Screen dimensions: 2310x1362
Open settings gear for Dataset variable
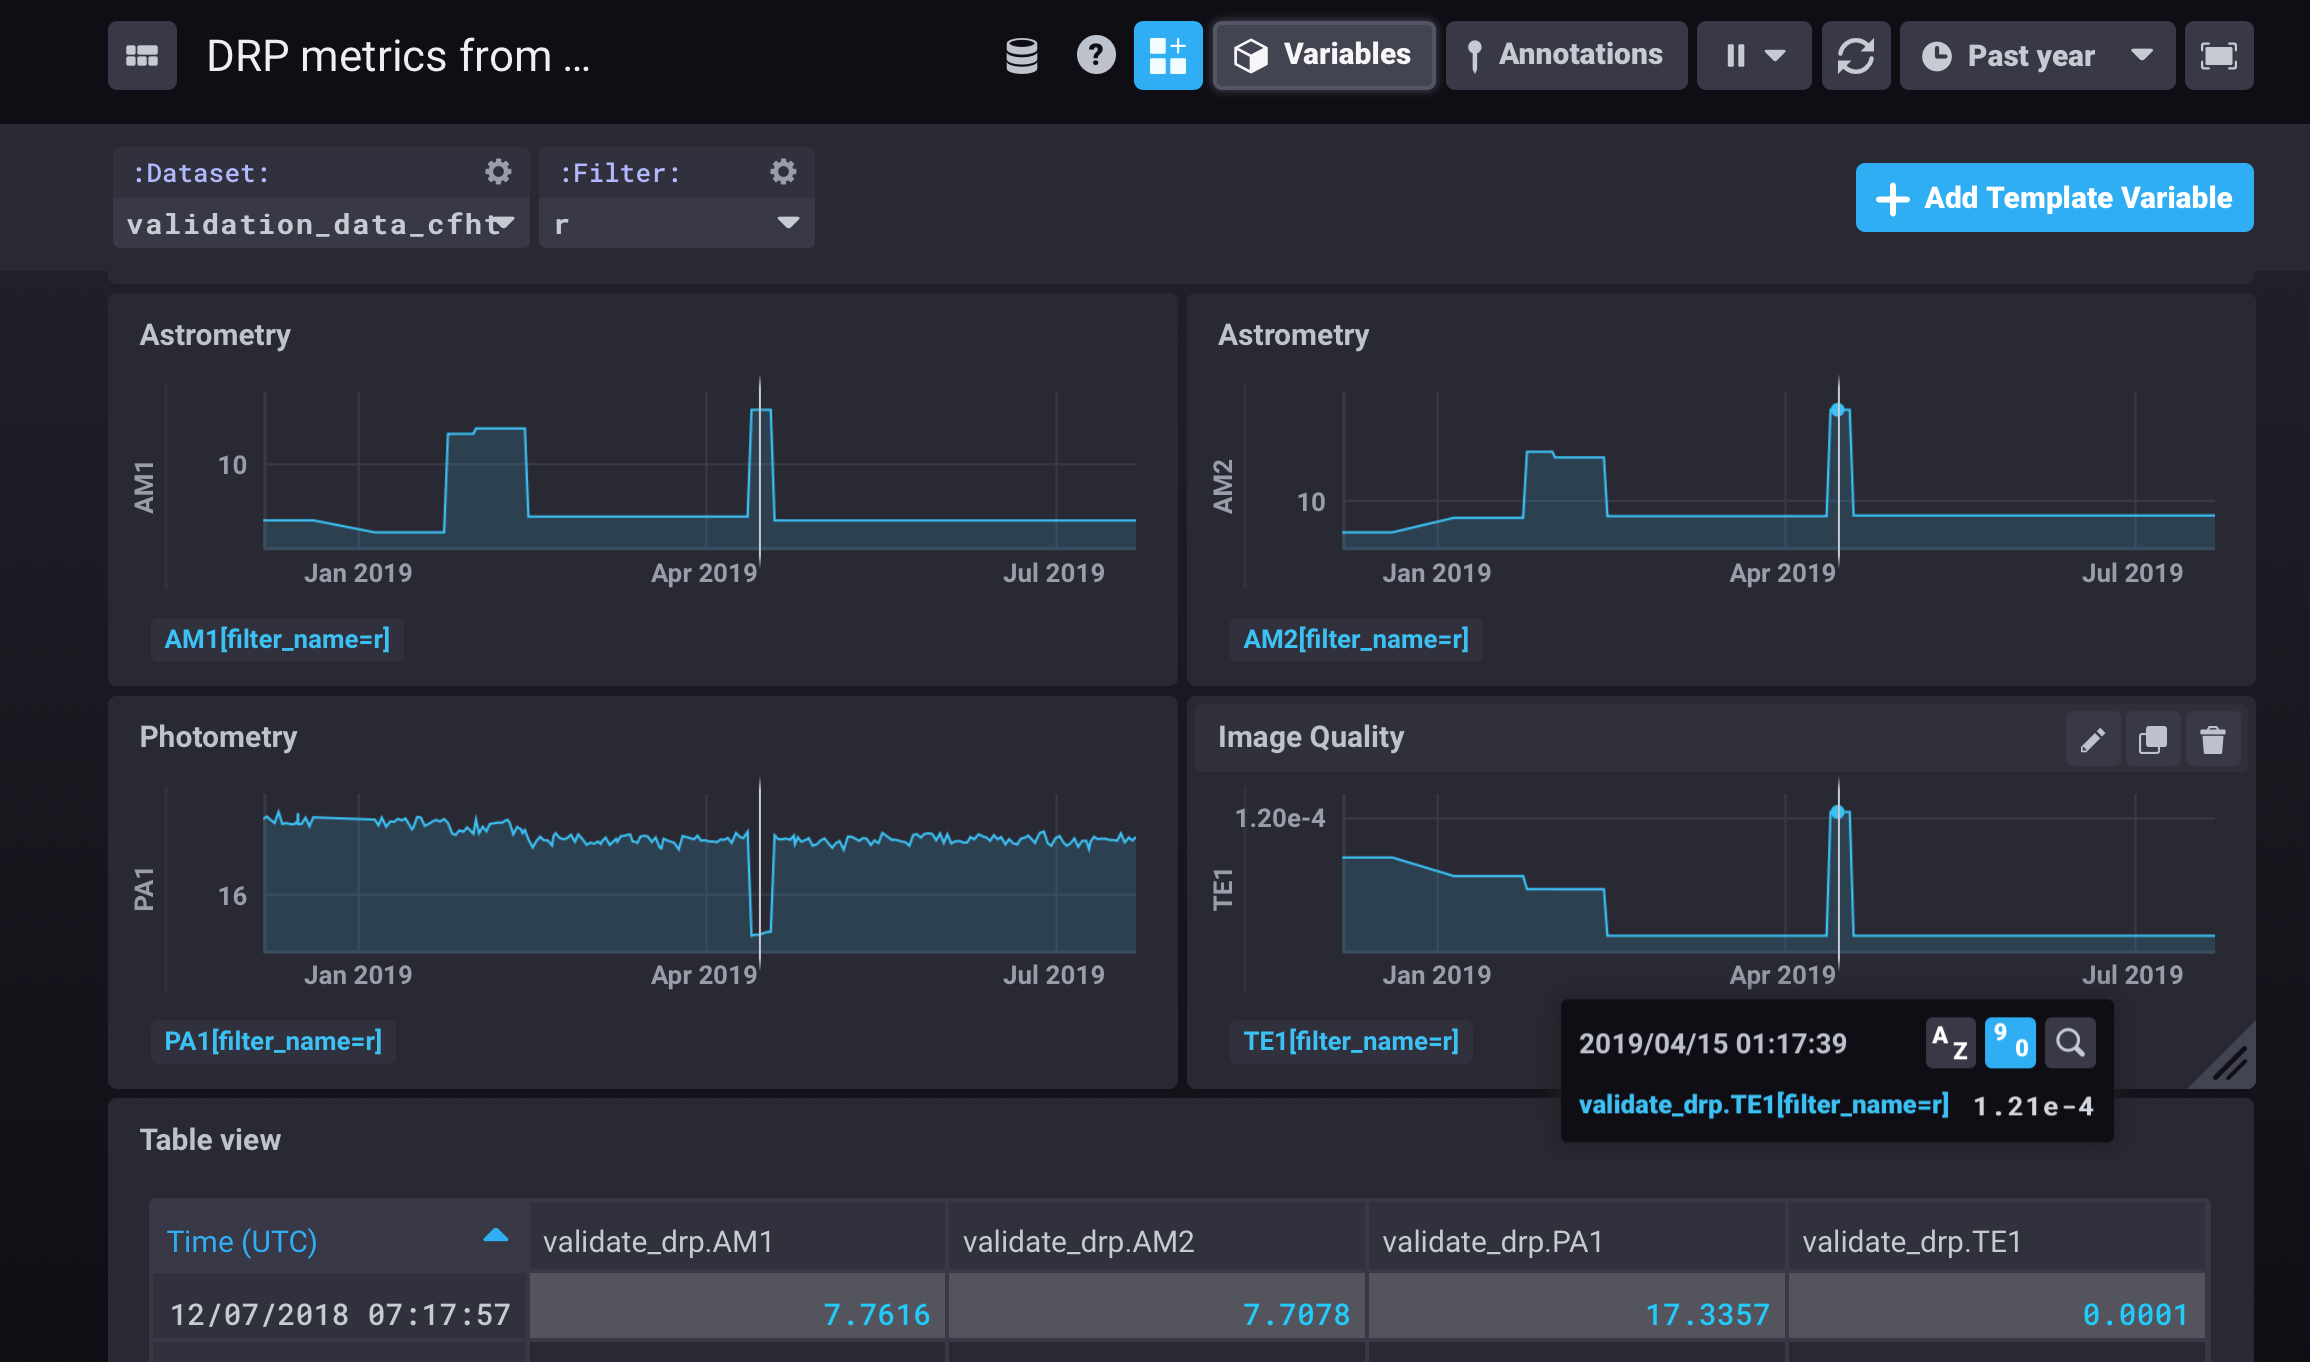(x=498, y=172)
